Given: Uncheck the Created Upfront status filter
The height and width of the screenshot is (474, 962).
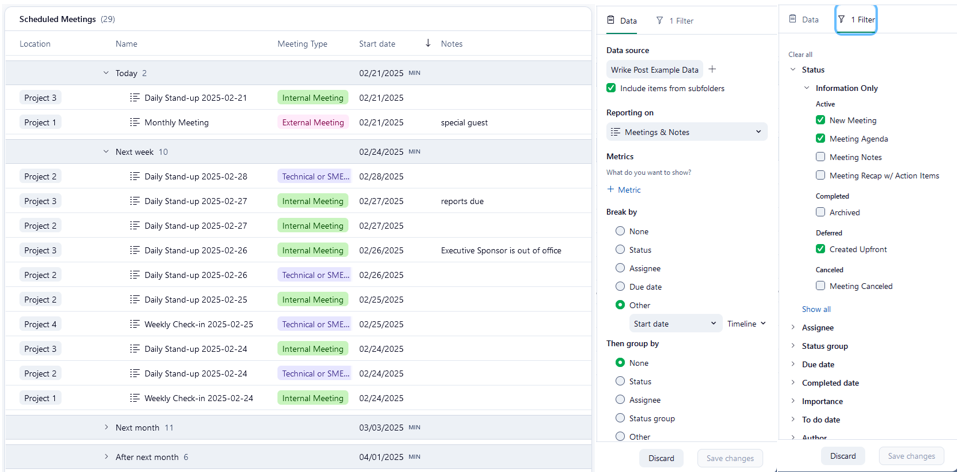Looking at the screenshot, I should point(820,249).
